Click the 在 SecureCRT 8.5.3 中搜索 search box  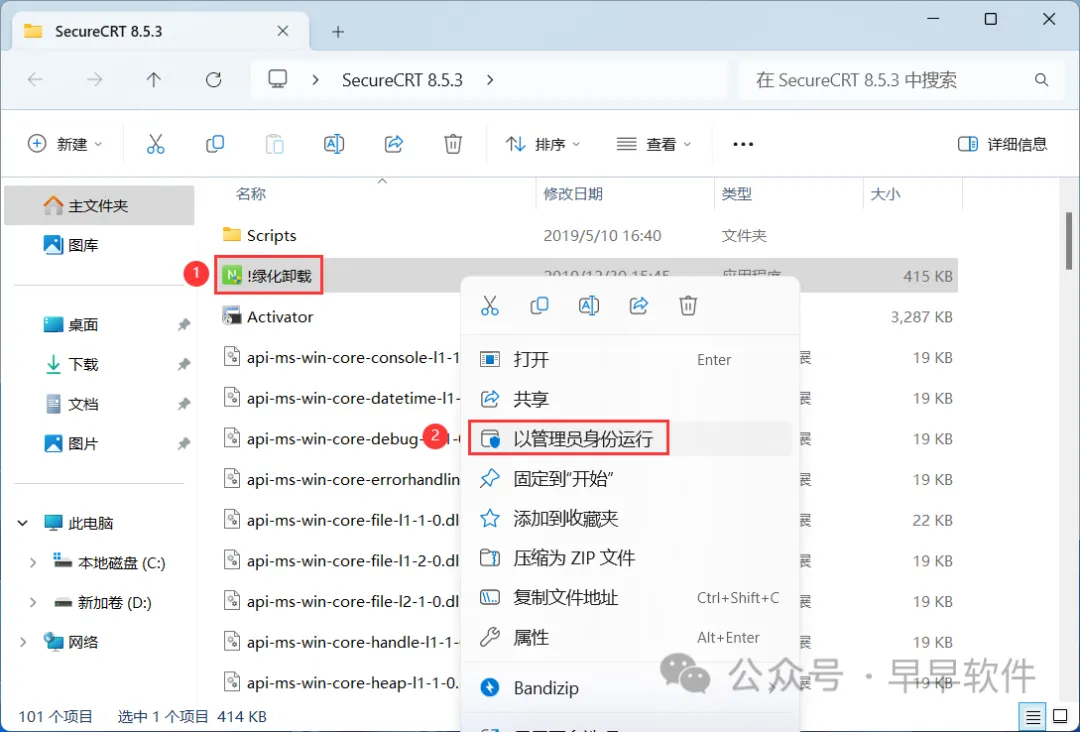pos(901,80)
